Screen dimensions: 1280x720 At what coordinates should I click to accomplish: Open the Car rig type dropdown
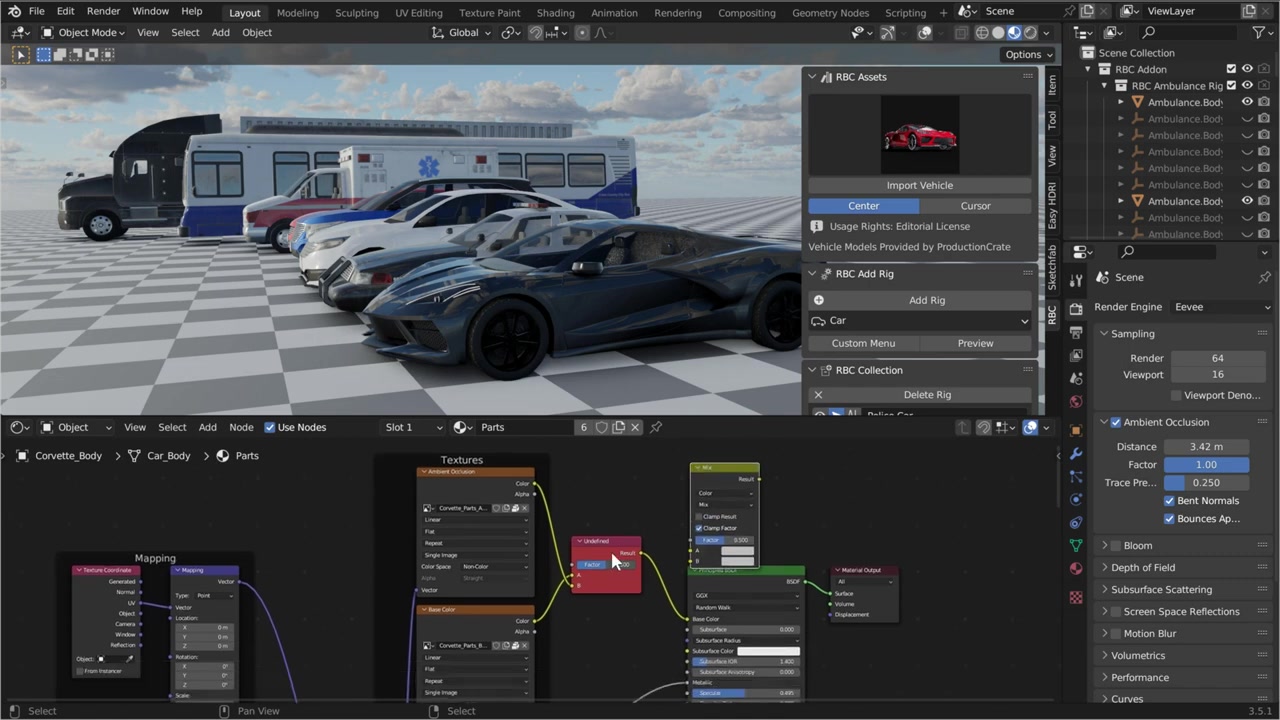(919, 321)
